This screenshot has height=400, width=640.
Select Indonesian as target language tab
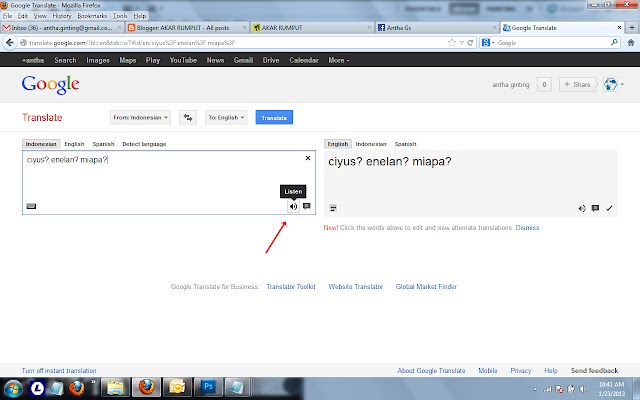pos(371,144)
